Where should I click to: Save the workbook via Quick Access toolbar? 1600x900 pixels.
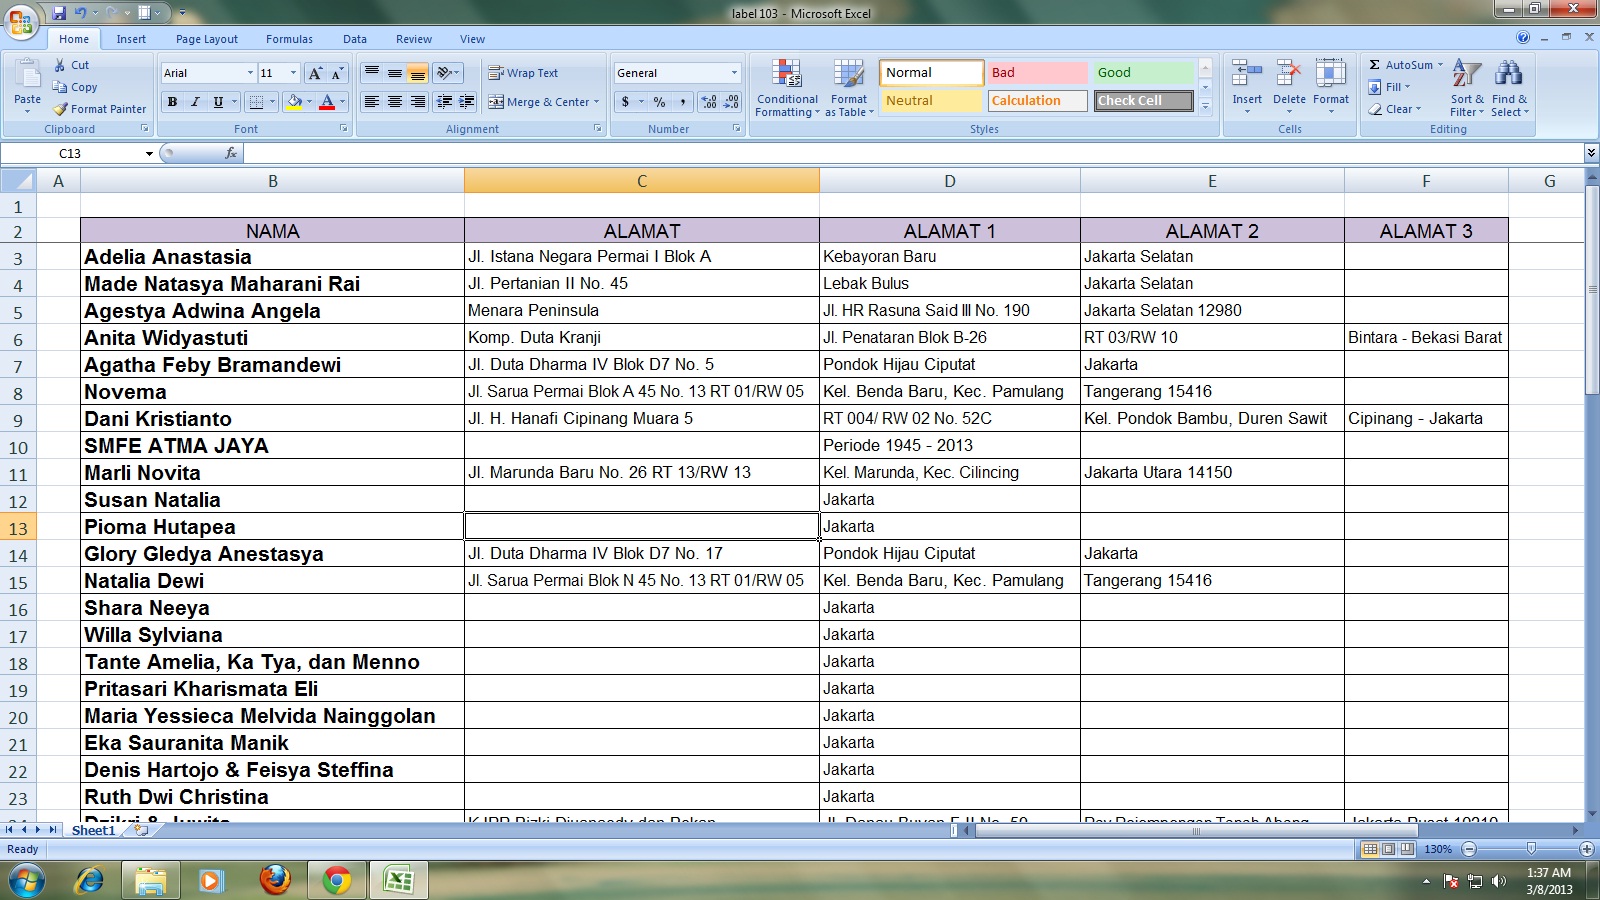pyautogui.click(x=59, y=13)
